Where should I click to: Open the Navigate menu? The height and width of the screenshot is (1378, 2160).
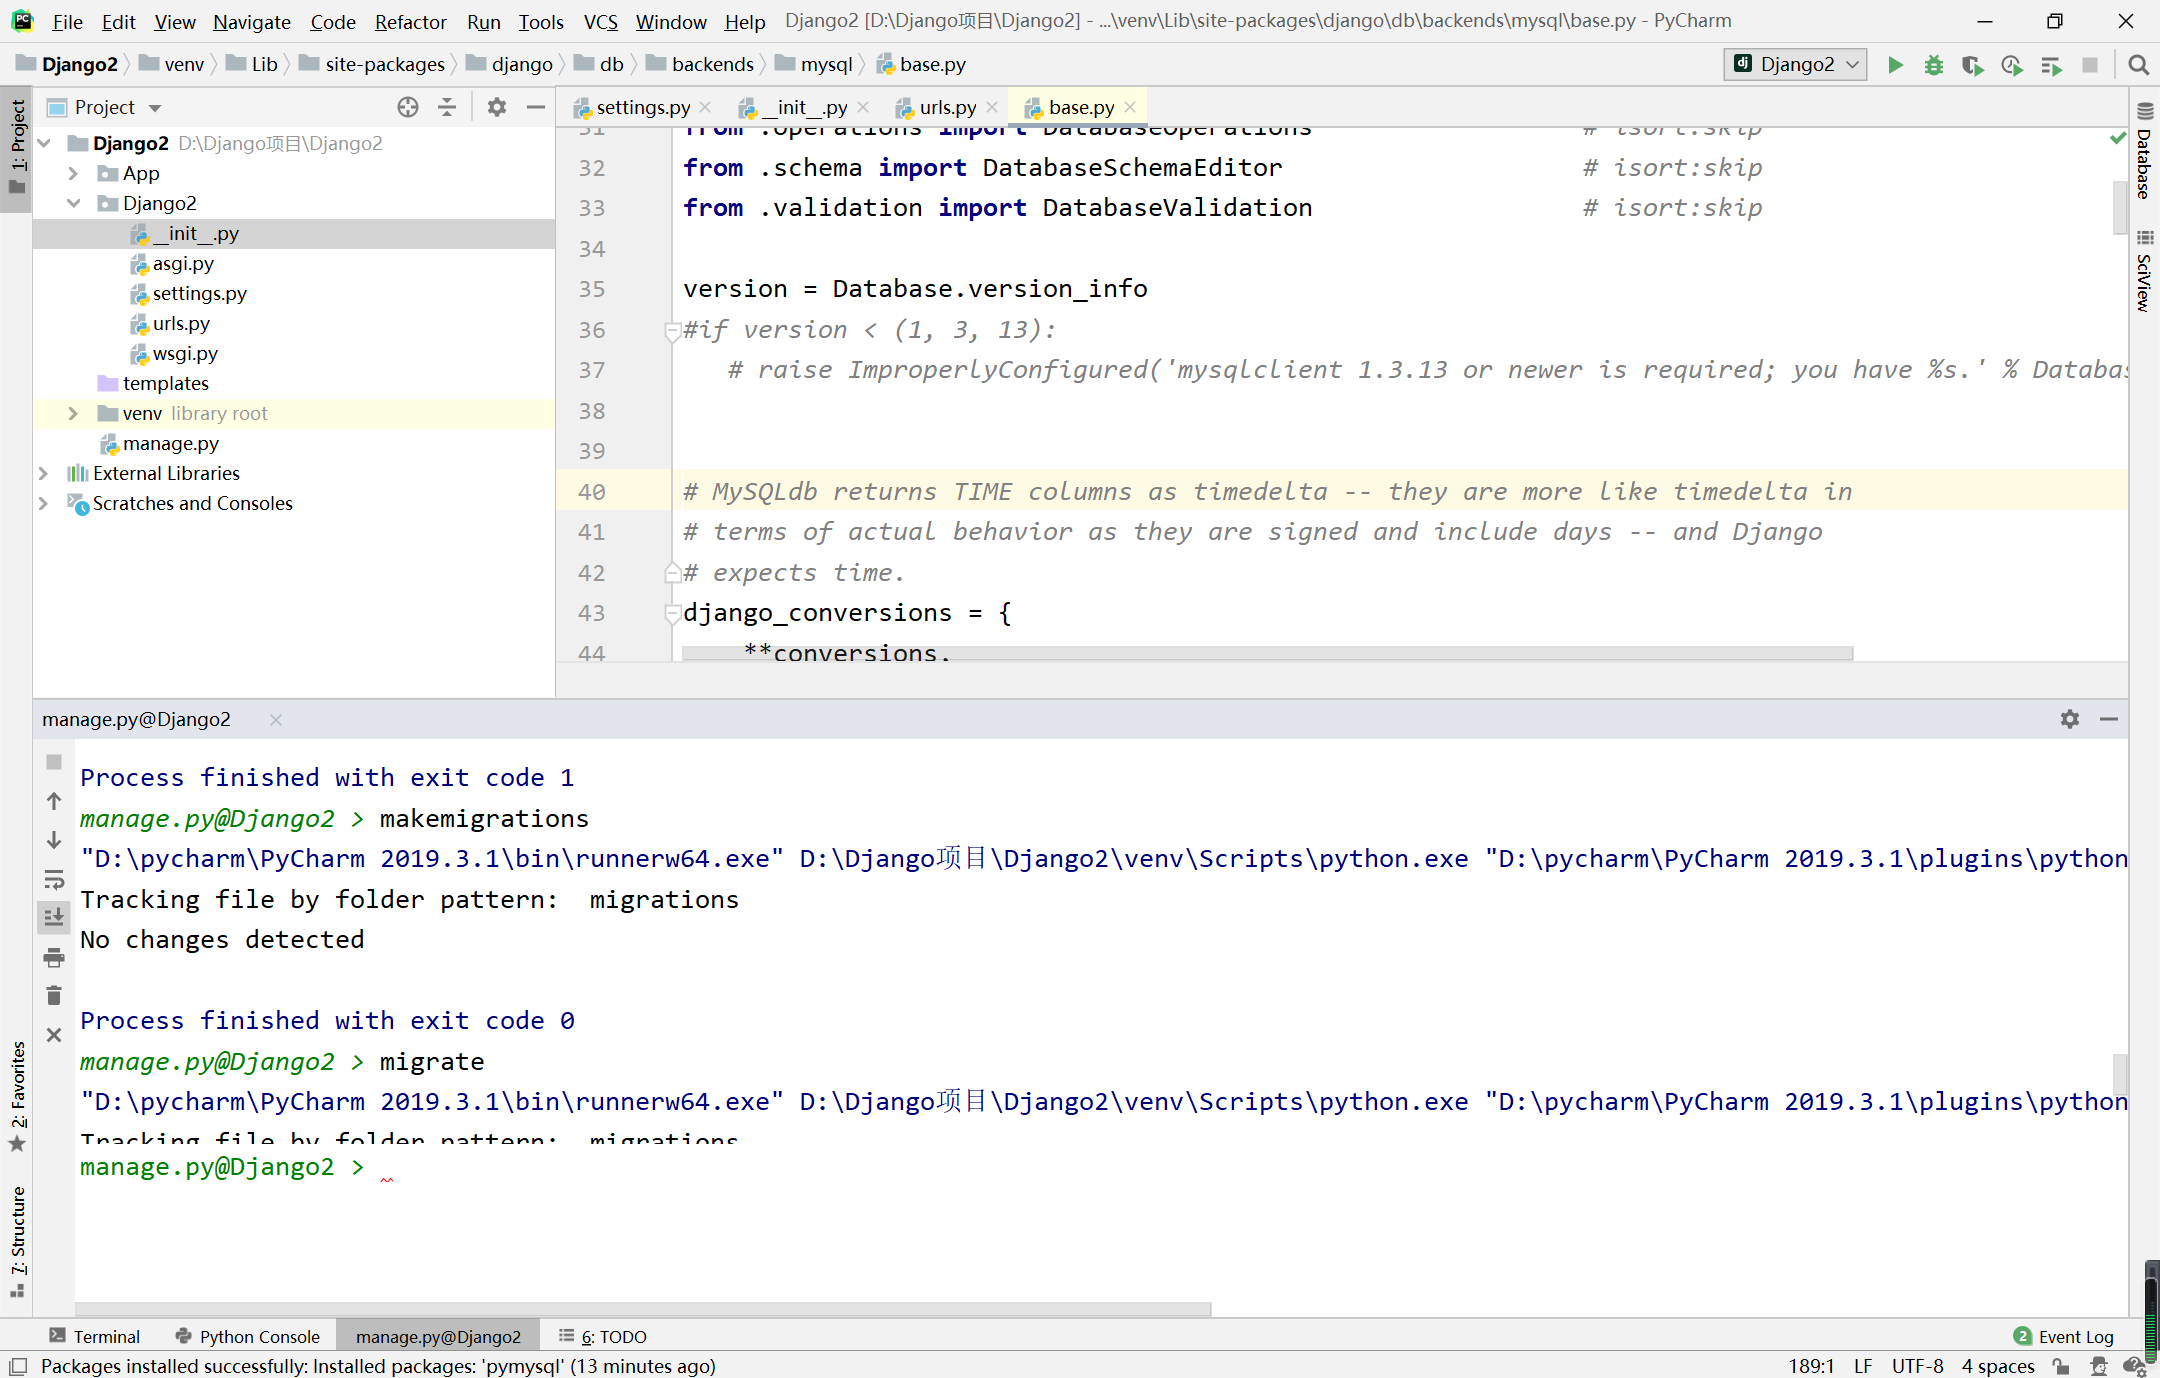(251, 21)
